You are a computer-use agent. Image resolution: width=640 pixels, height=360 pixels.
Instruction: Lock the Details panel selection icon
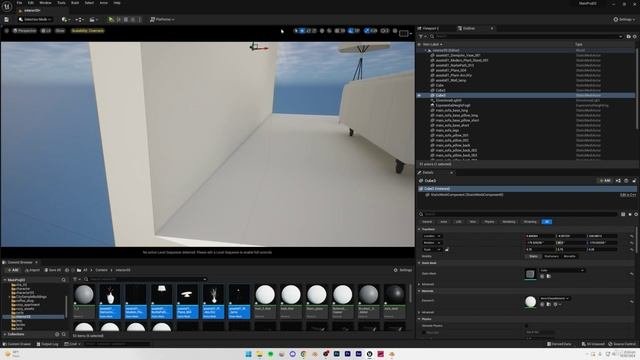point(634,180)
